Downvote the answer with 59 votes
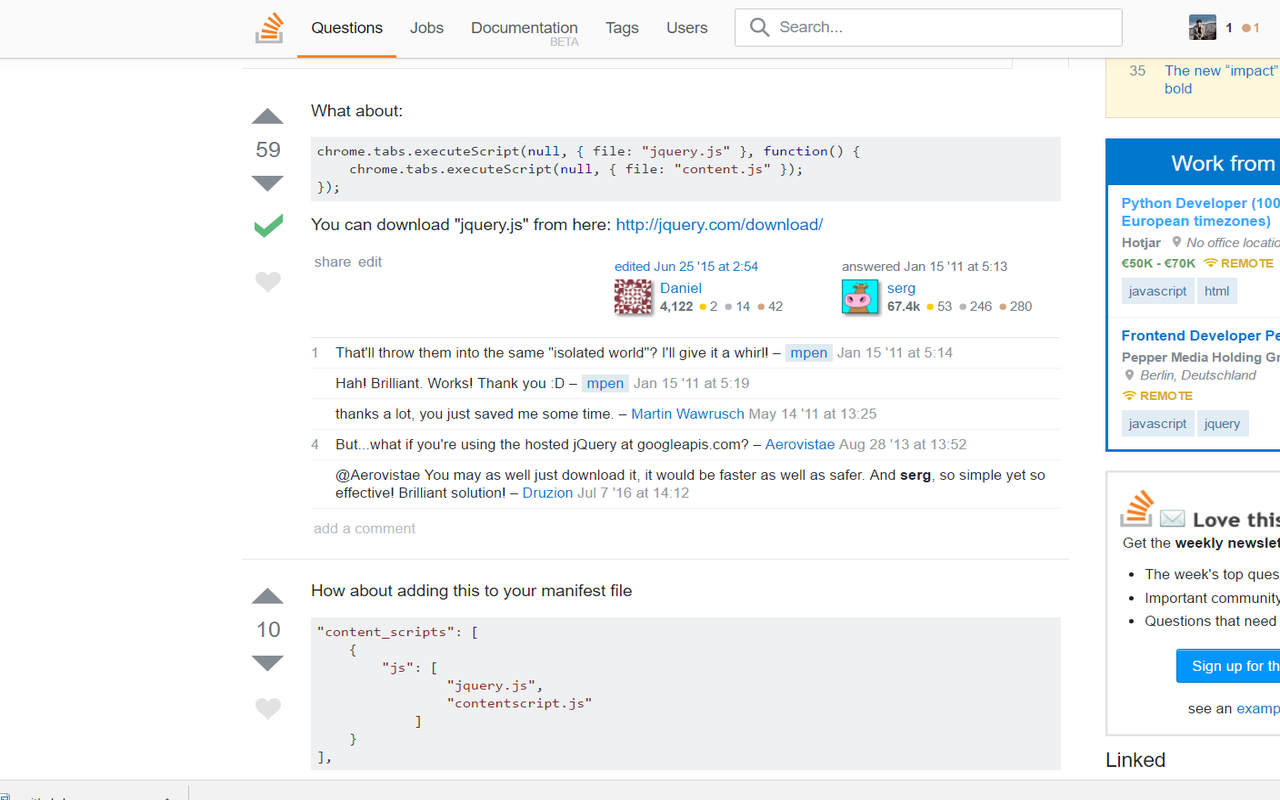 [x=267, y=183]
